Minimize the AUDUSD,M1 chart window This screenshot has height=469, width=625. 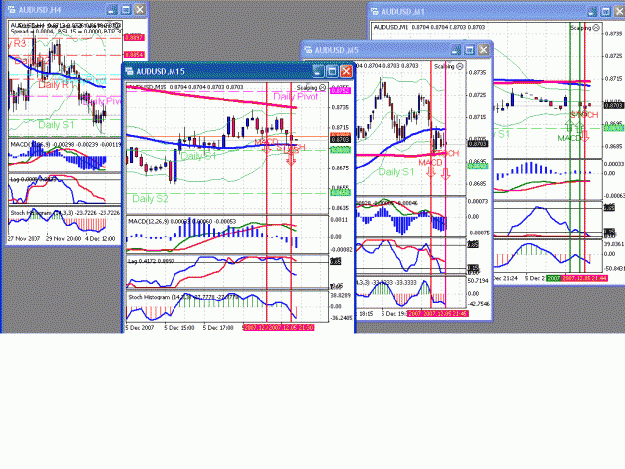coord(592,12)
